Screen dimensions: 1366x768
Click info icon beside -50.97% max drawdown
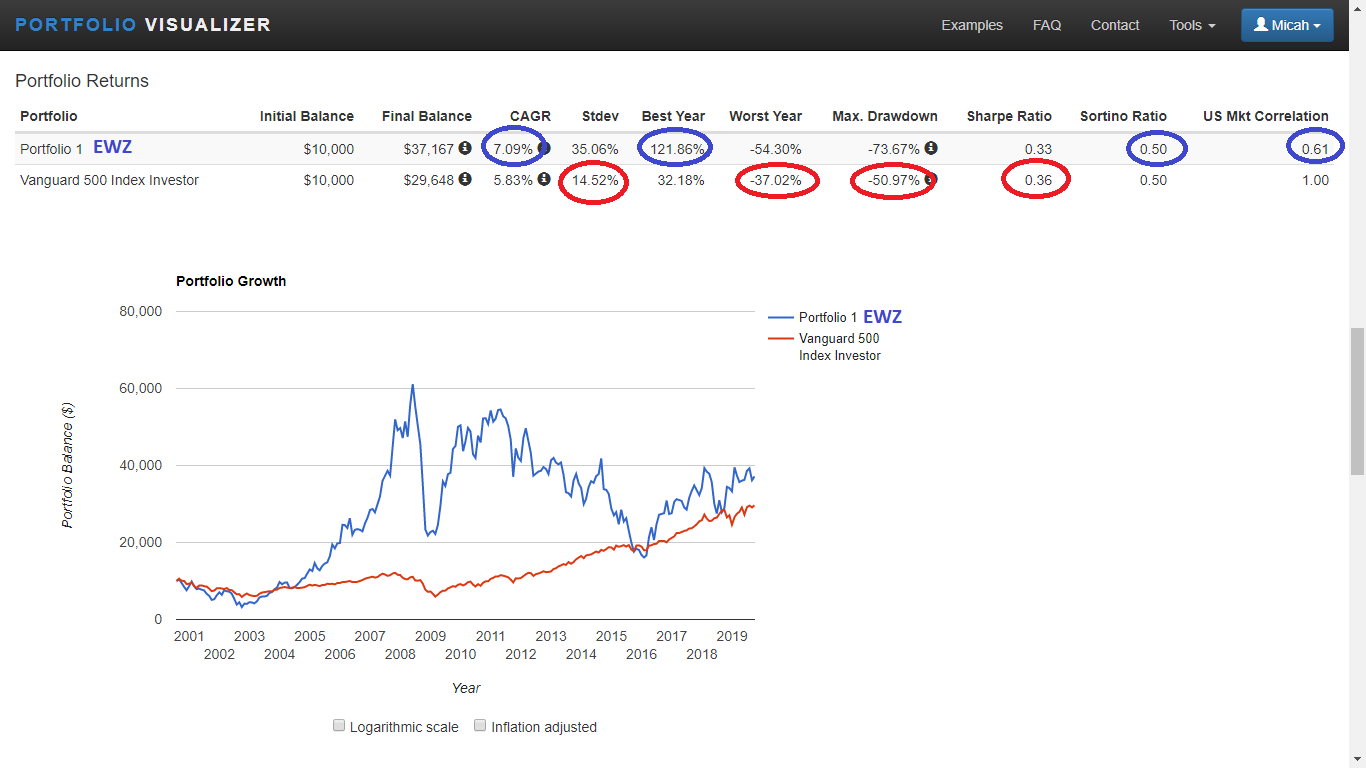click(x=929, y=180)
